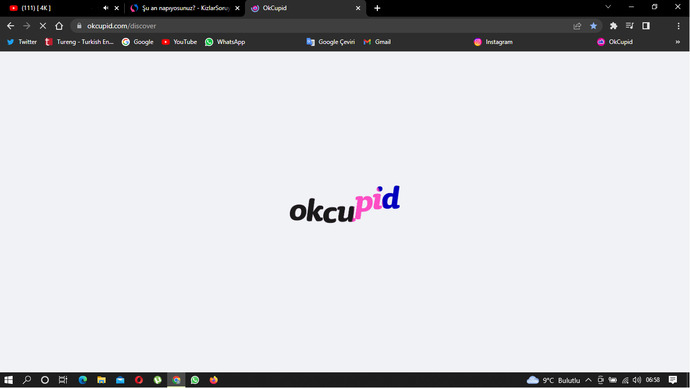This screenshot has height=388, width=690.
Task: Go forward using the arrow button
Action: tap(27, 26)
